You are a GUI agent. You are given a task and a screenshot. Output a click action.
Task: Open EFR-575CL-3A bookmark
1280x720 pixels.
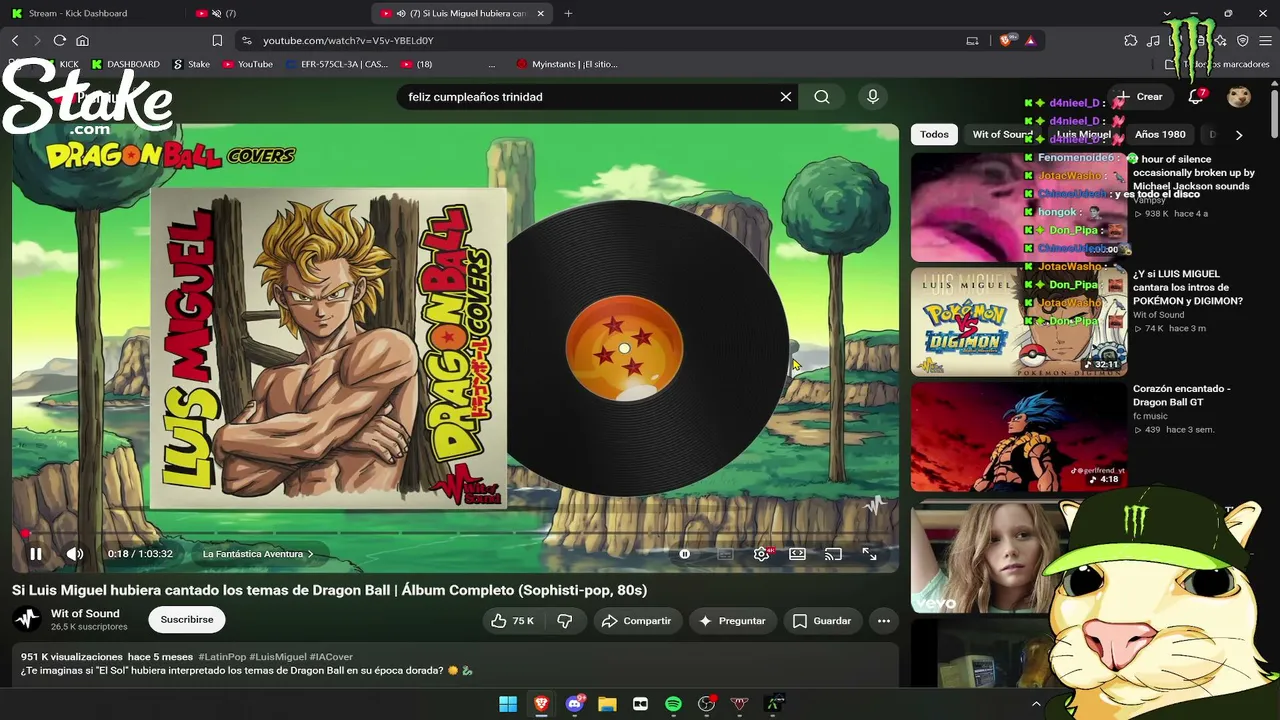tap(337, 64)
